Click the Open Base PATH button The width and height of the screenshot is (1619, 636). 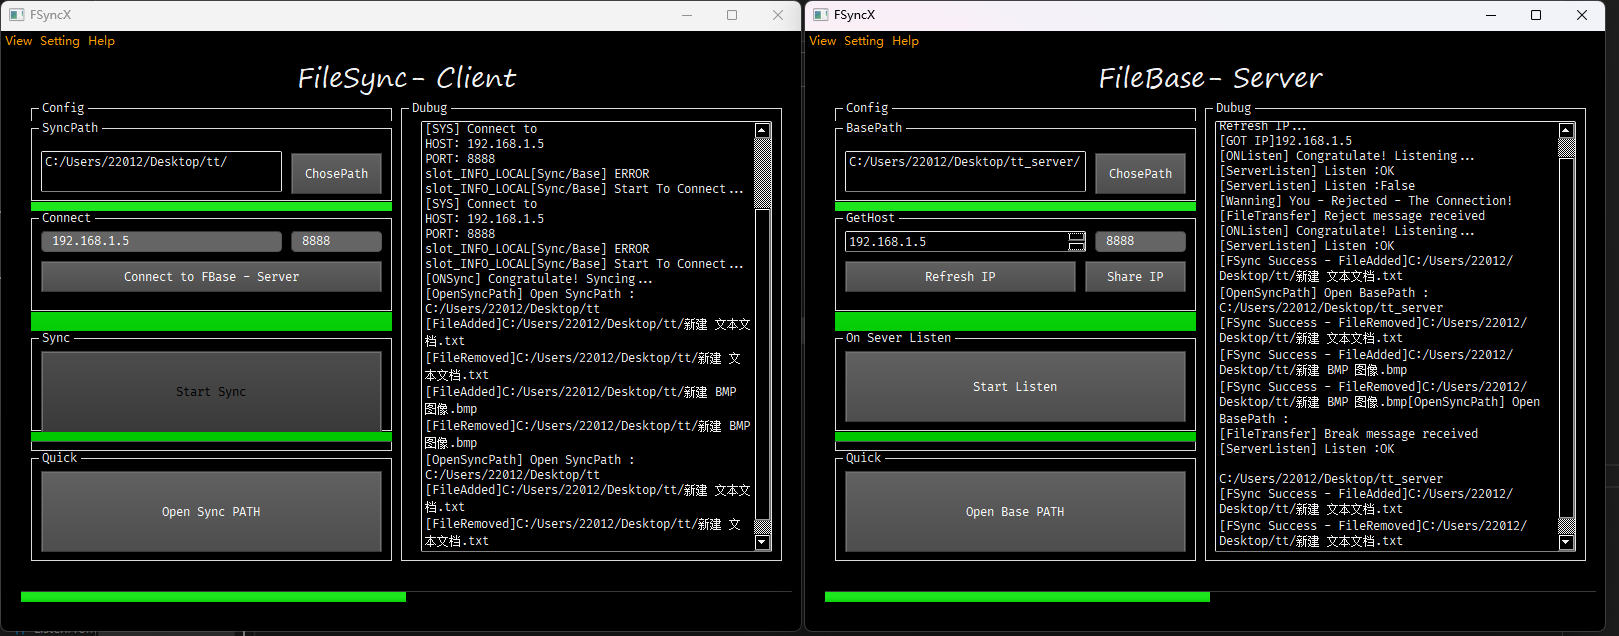click(1014, 512)
